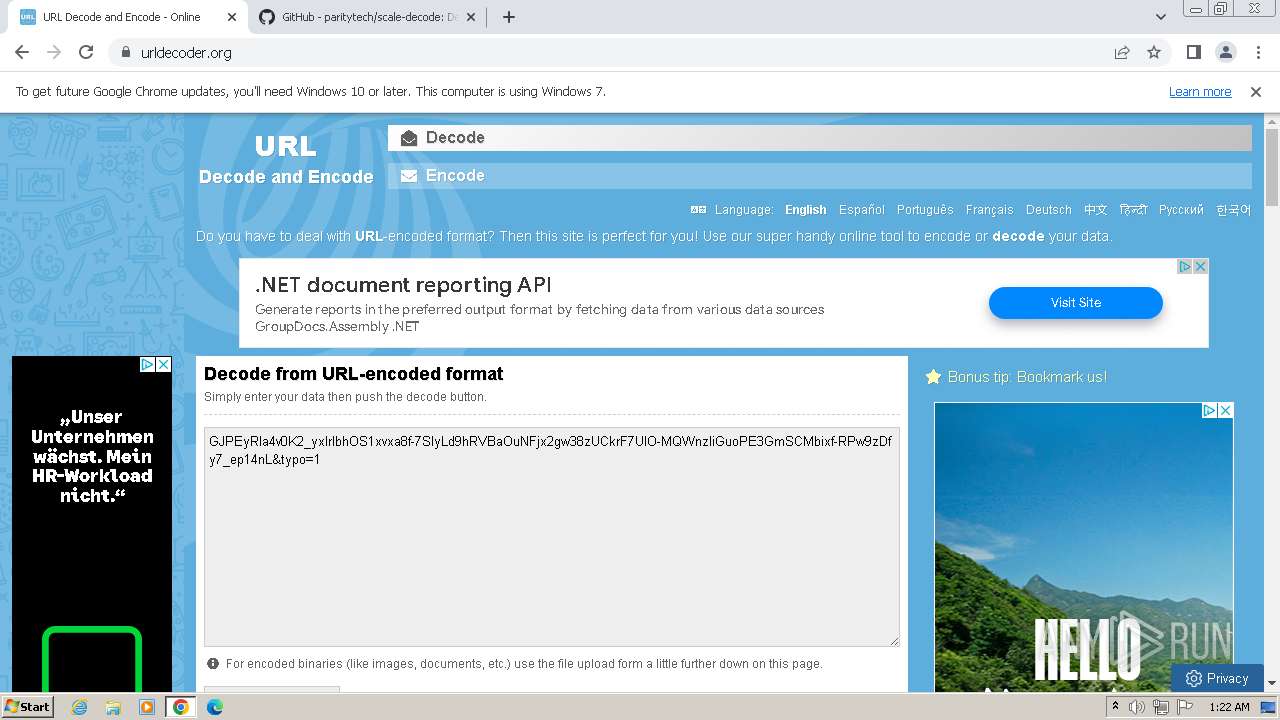Viewport: 1280px width, 720px height.
Task: Open the browser side panel
Action: point(1193,52)
